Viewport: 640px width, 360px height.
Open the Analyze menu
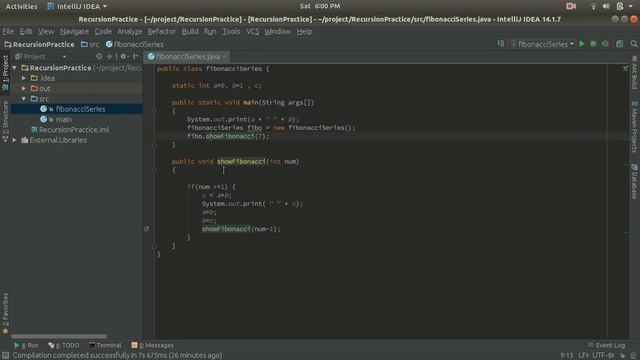[x=129, y=31]
